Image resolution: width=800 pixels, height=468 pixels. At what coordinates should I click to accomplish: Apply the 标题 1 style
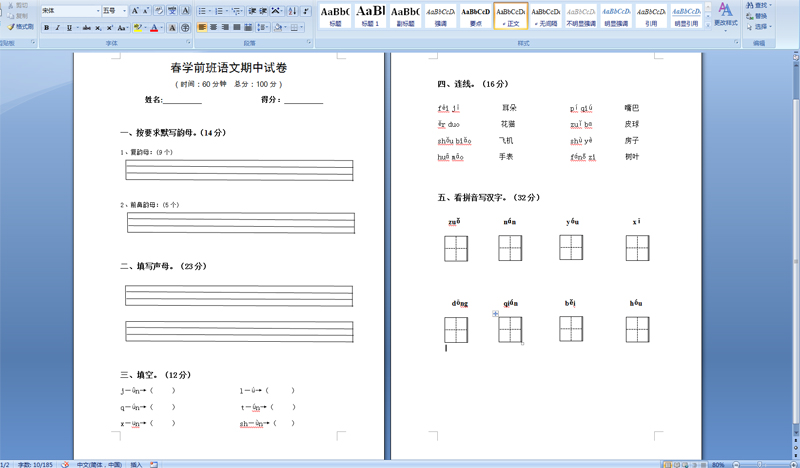(370, 15)
